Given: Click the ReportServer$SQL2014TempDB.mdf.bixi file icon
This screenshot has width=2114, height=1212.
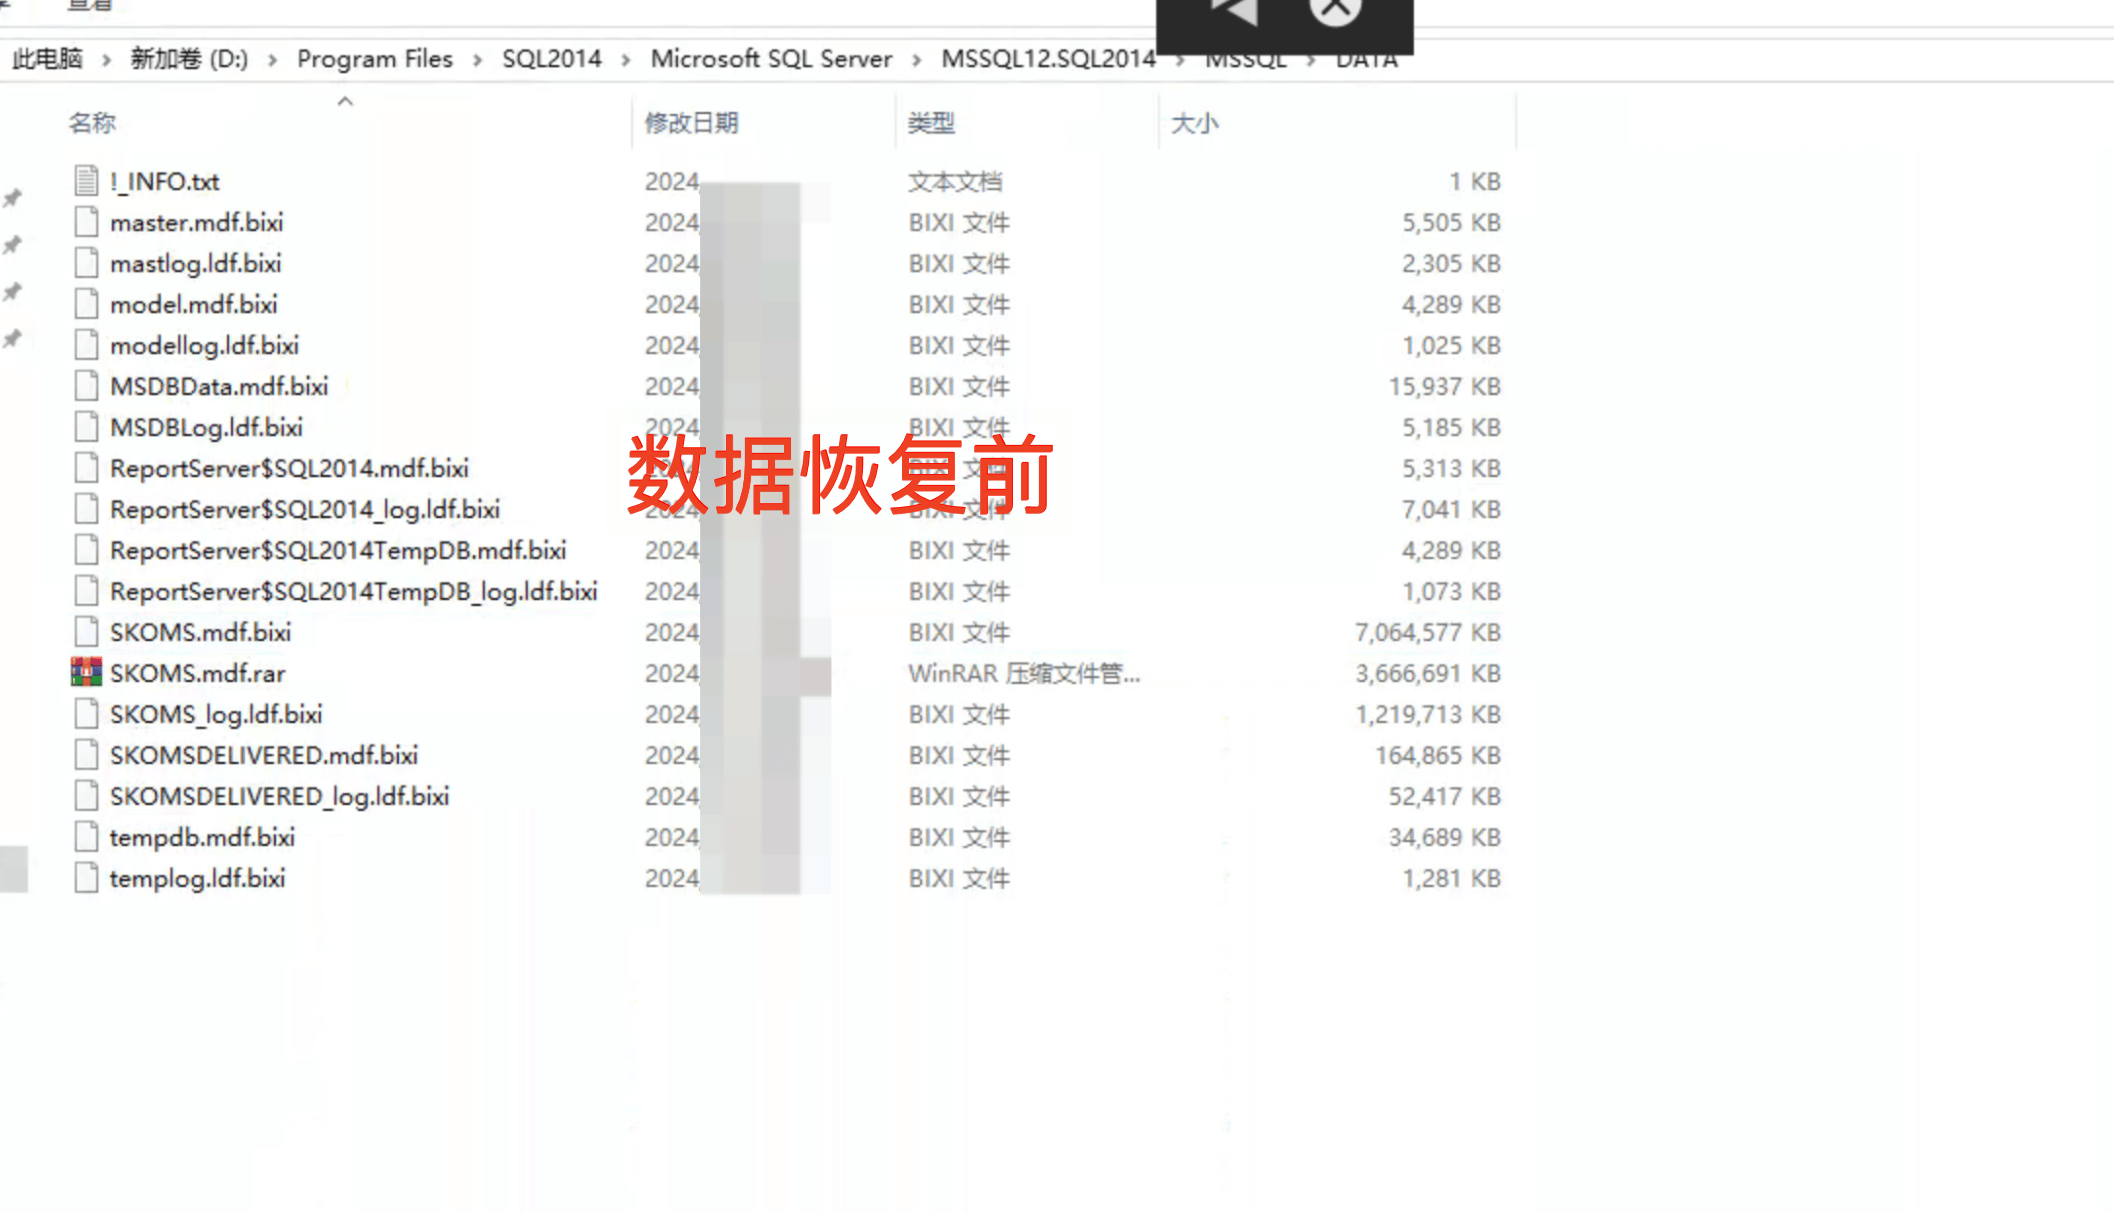Looking at the screenshot, I should (x=86, y=550).
